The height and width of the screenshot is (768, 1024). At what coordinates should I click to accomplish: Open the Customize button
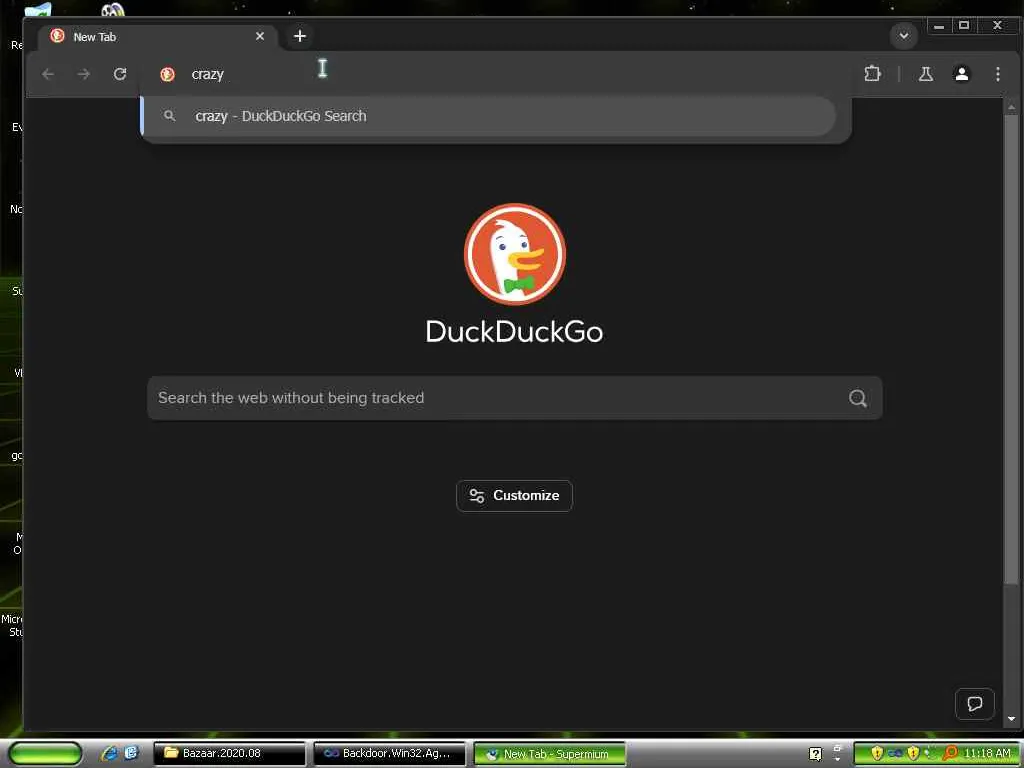515,496
